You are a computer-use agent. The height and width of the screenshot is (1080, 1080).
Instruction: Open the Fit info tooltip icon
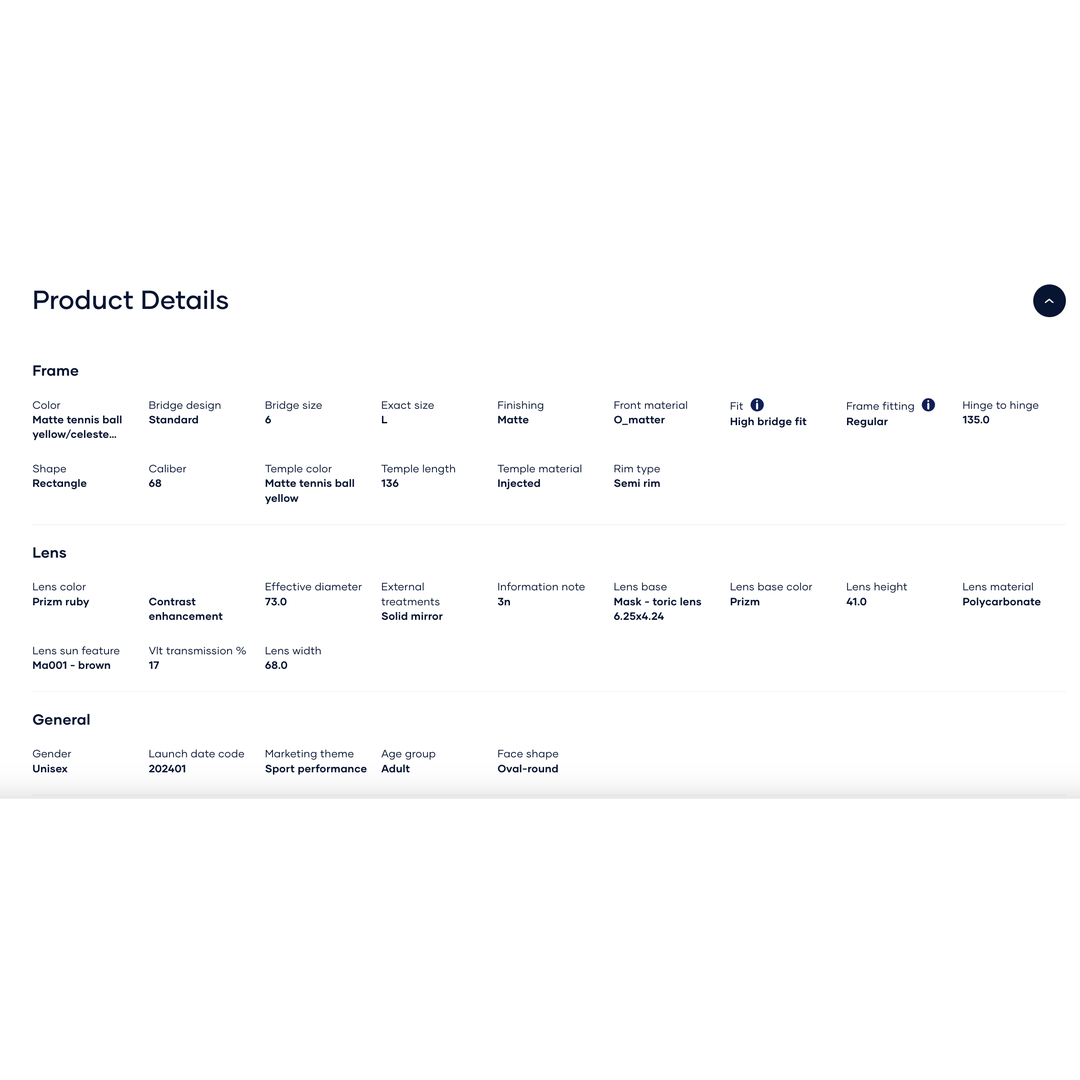pos(756,405)
